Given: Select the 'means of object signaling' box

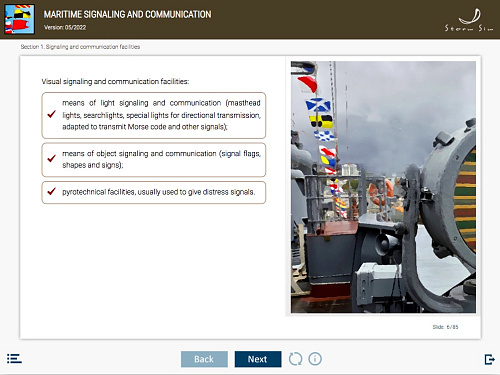Looking at the screenshot, I should click(154, 160).
